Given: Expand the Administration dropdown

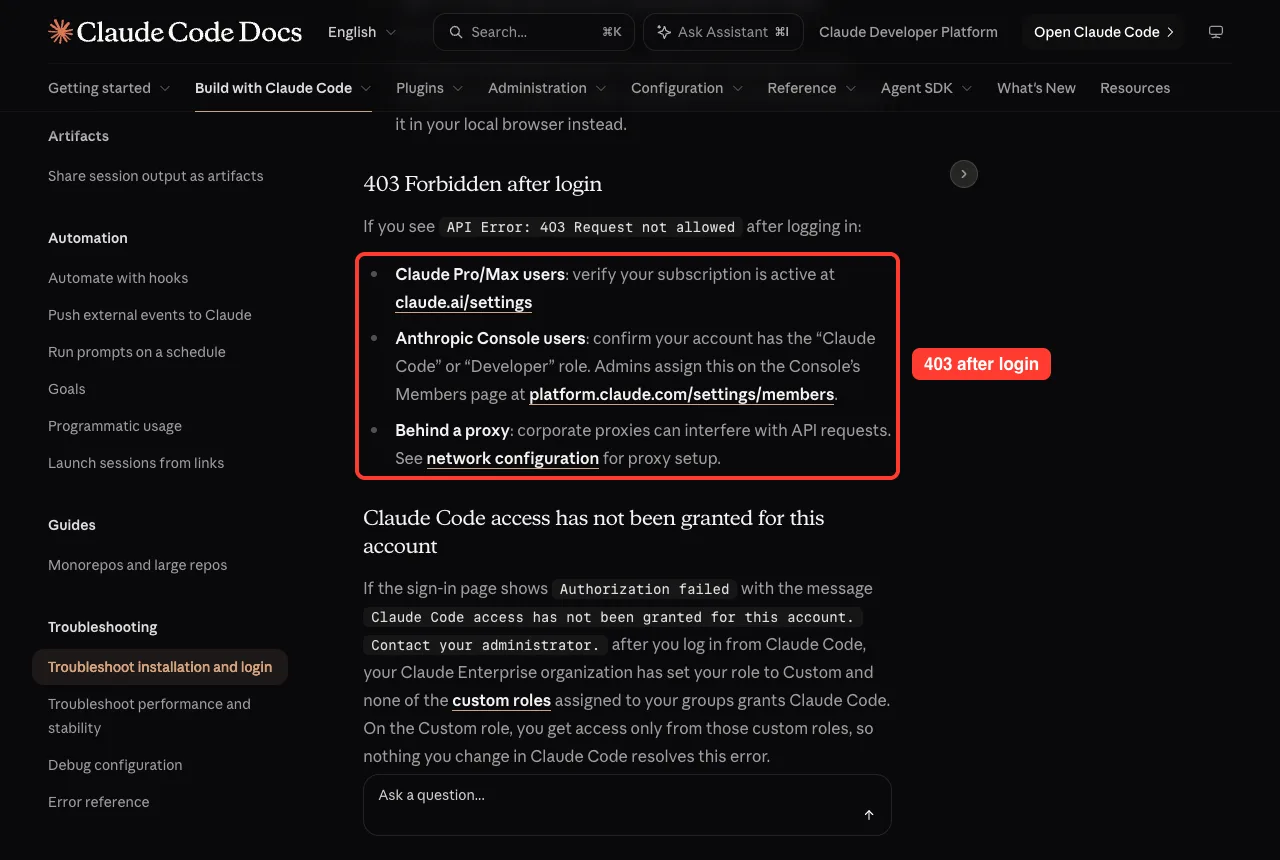Looking at the screenshot, I should (547, 88).
